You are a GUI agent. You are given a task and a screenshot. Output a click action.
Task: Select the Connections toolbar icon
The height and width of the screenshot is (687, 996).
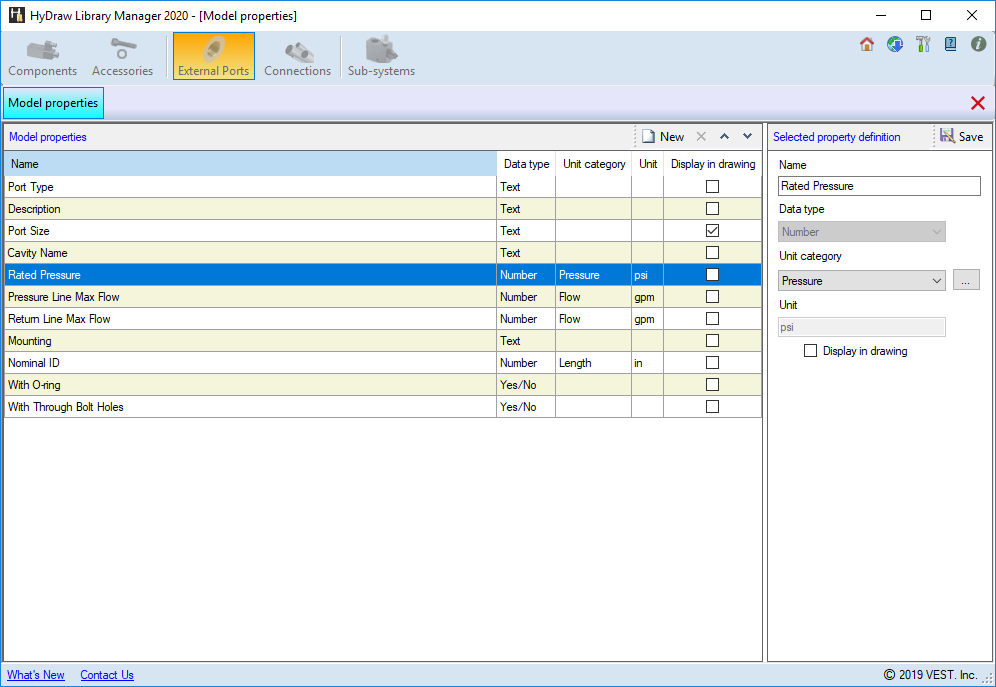coord(297,57)
